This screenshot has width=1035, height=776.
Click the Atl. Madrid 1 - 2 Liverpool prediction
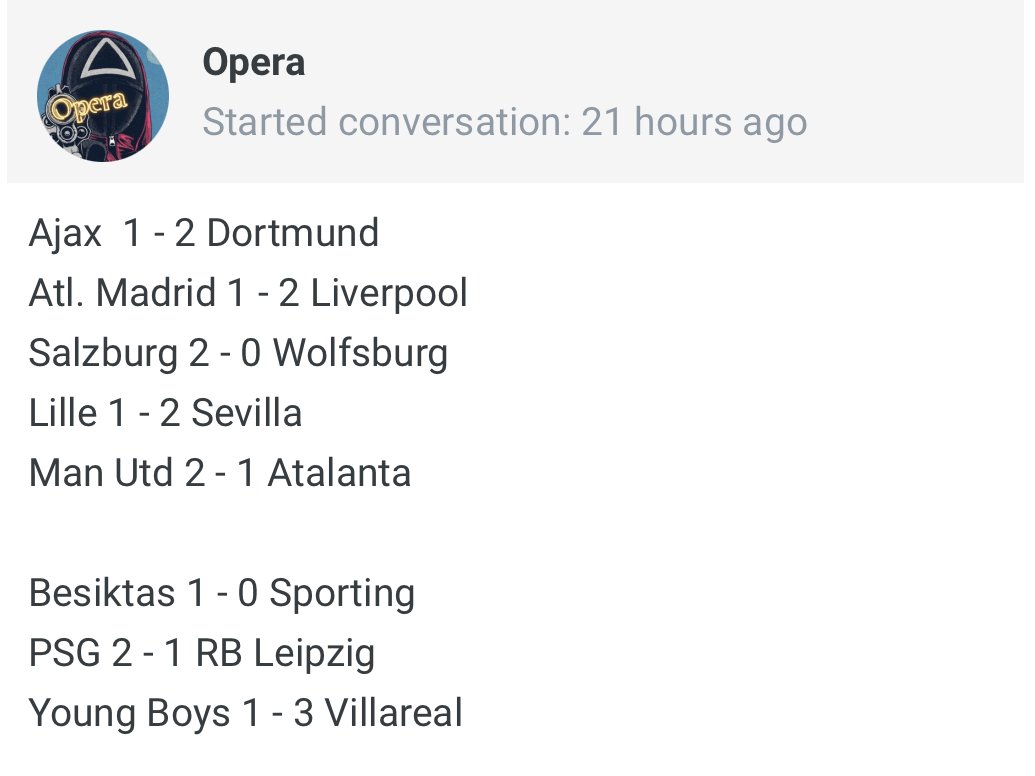pyautogui.click(x=248, y=294)
